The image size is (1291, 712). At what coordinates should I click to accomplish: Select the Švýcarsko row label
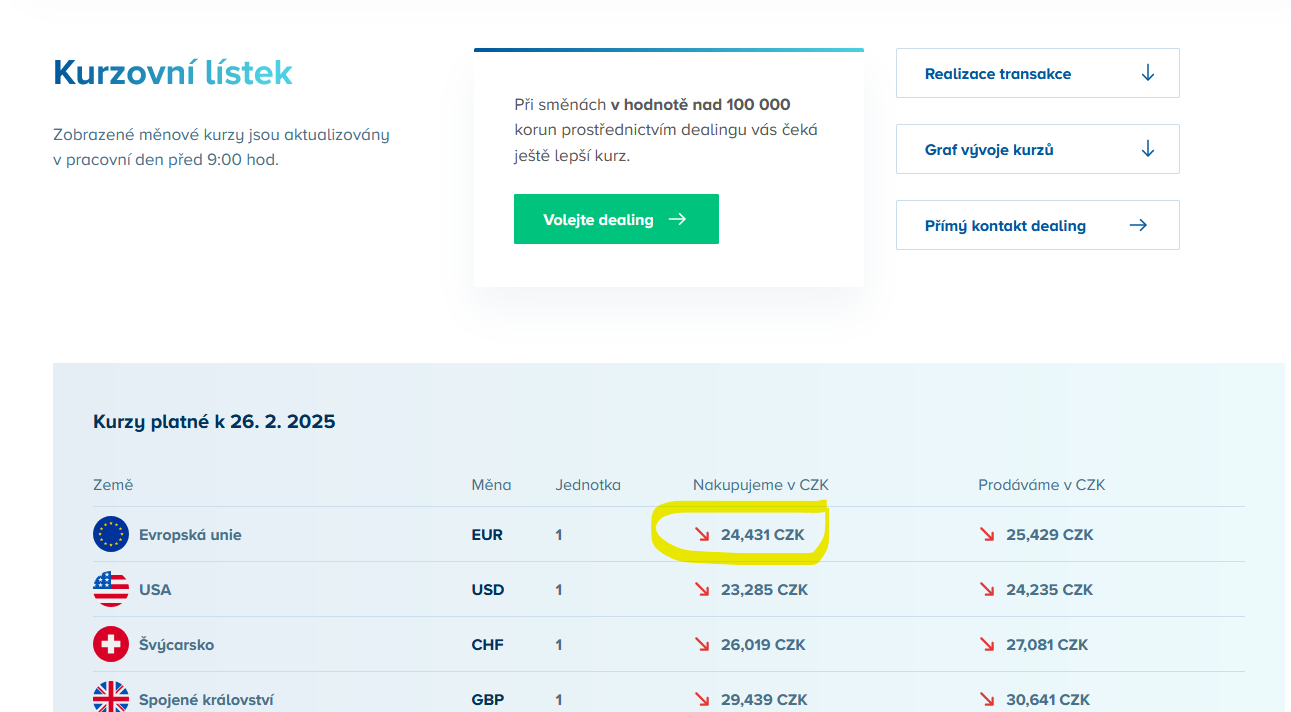tap(176, 645)
